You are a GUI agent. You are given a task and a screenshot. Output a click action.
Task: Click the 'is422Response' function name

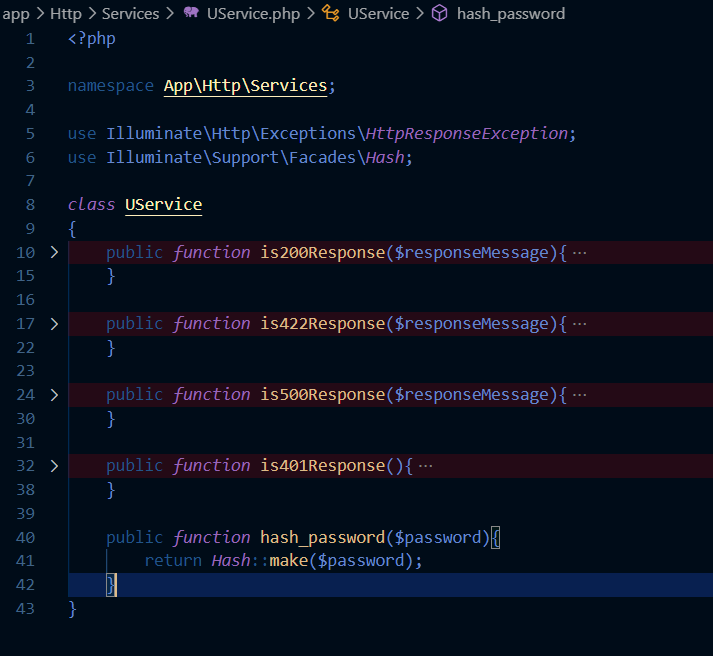(x=322, y=324)
